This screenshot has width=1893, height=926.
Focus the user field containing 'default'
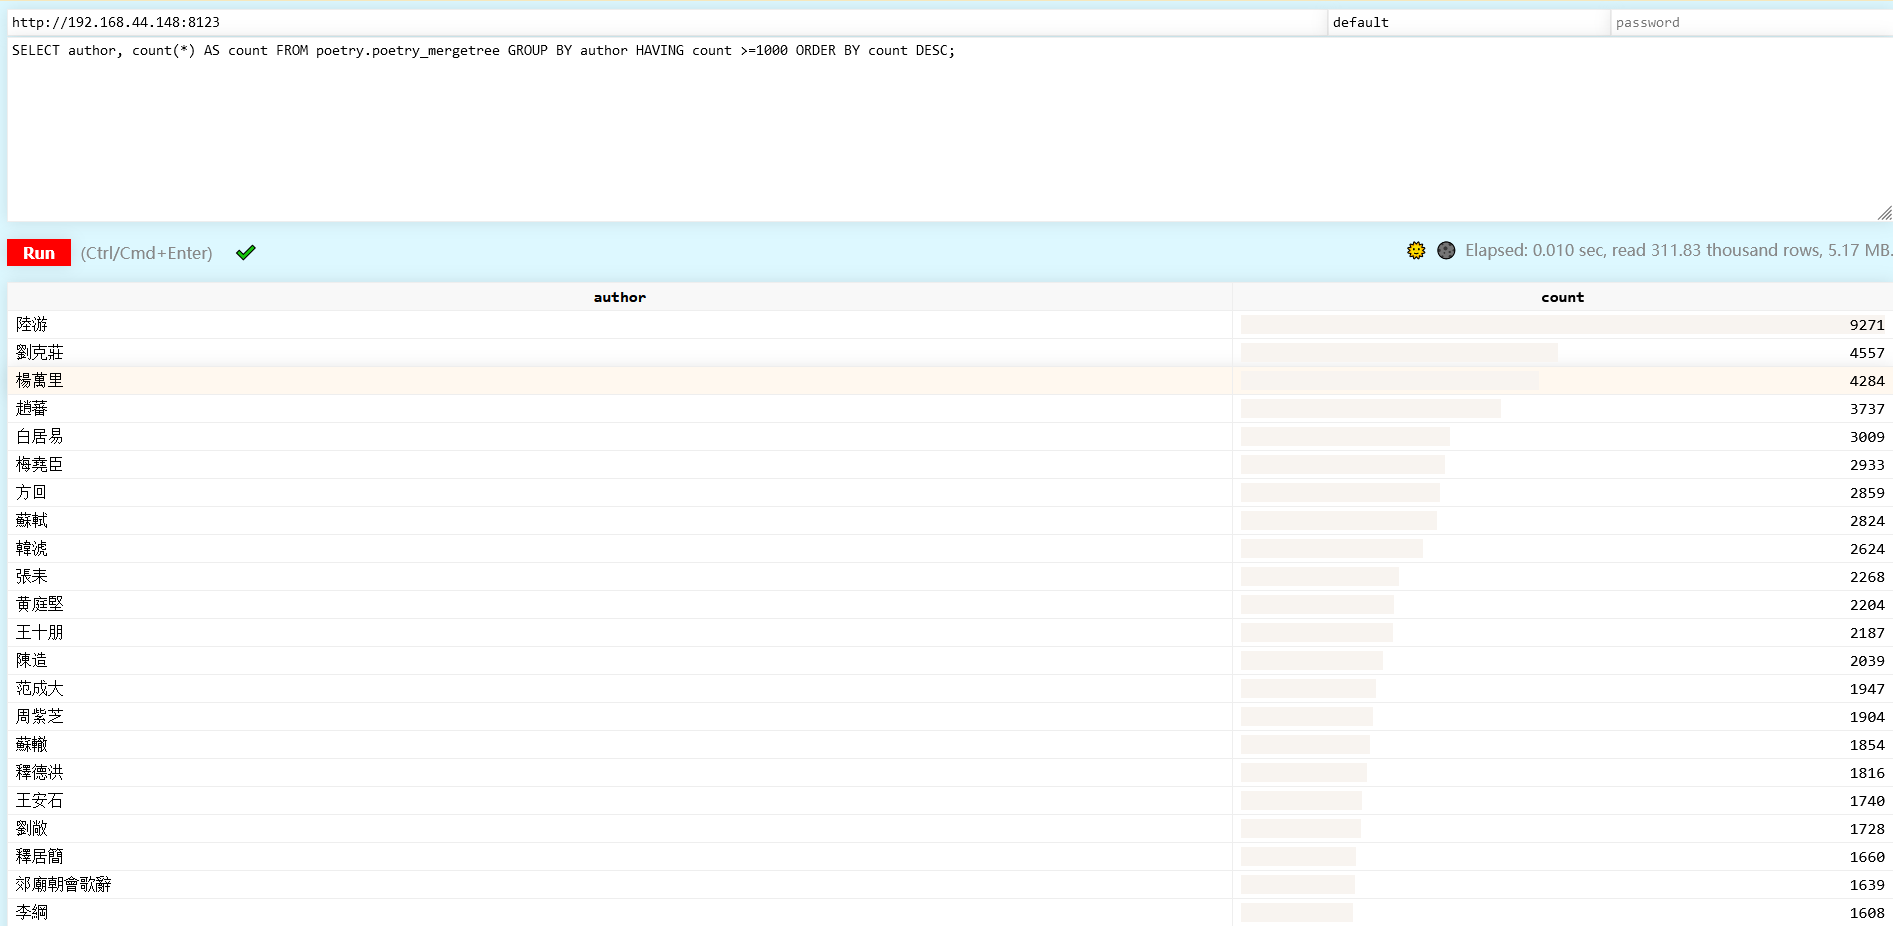point(1468,22)
